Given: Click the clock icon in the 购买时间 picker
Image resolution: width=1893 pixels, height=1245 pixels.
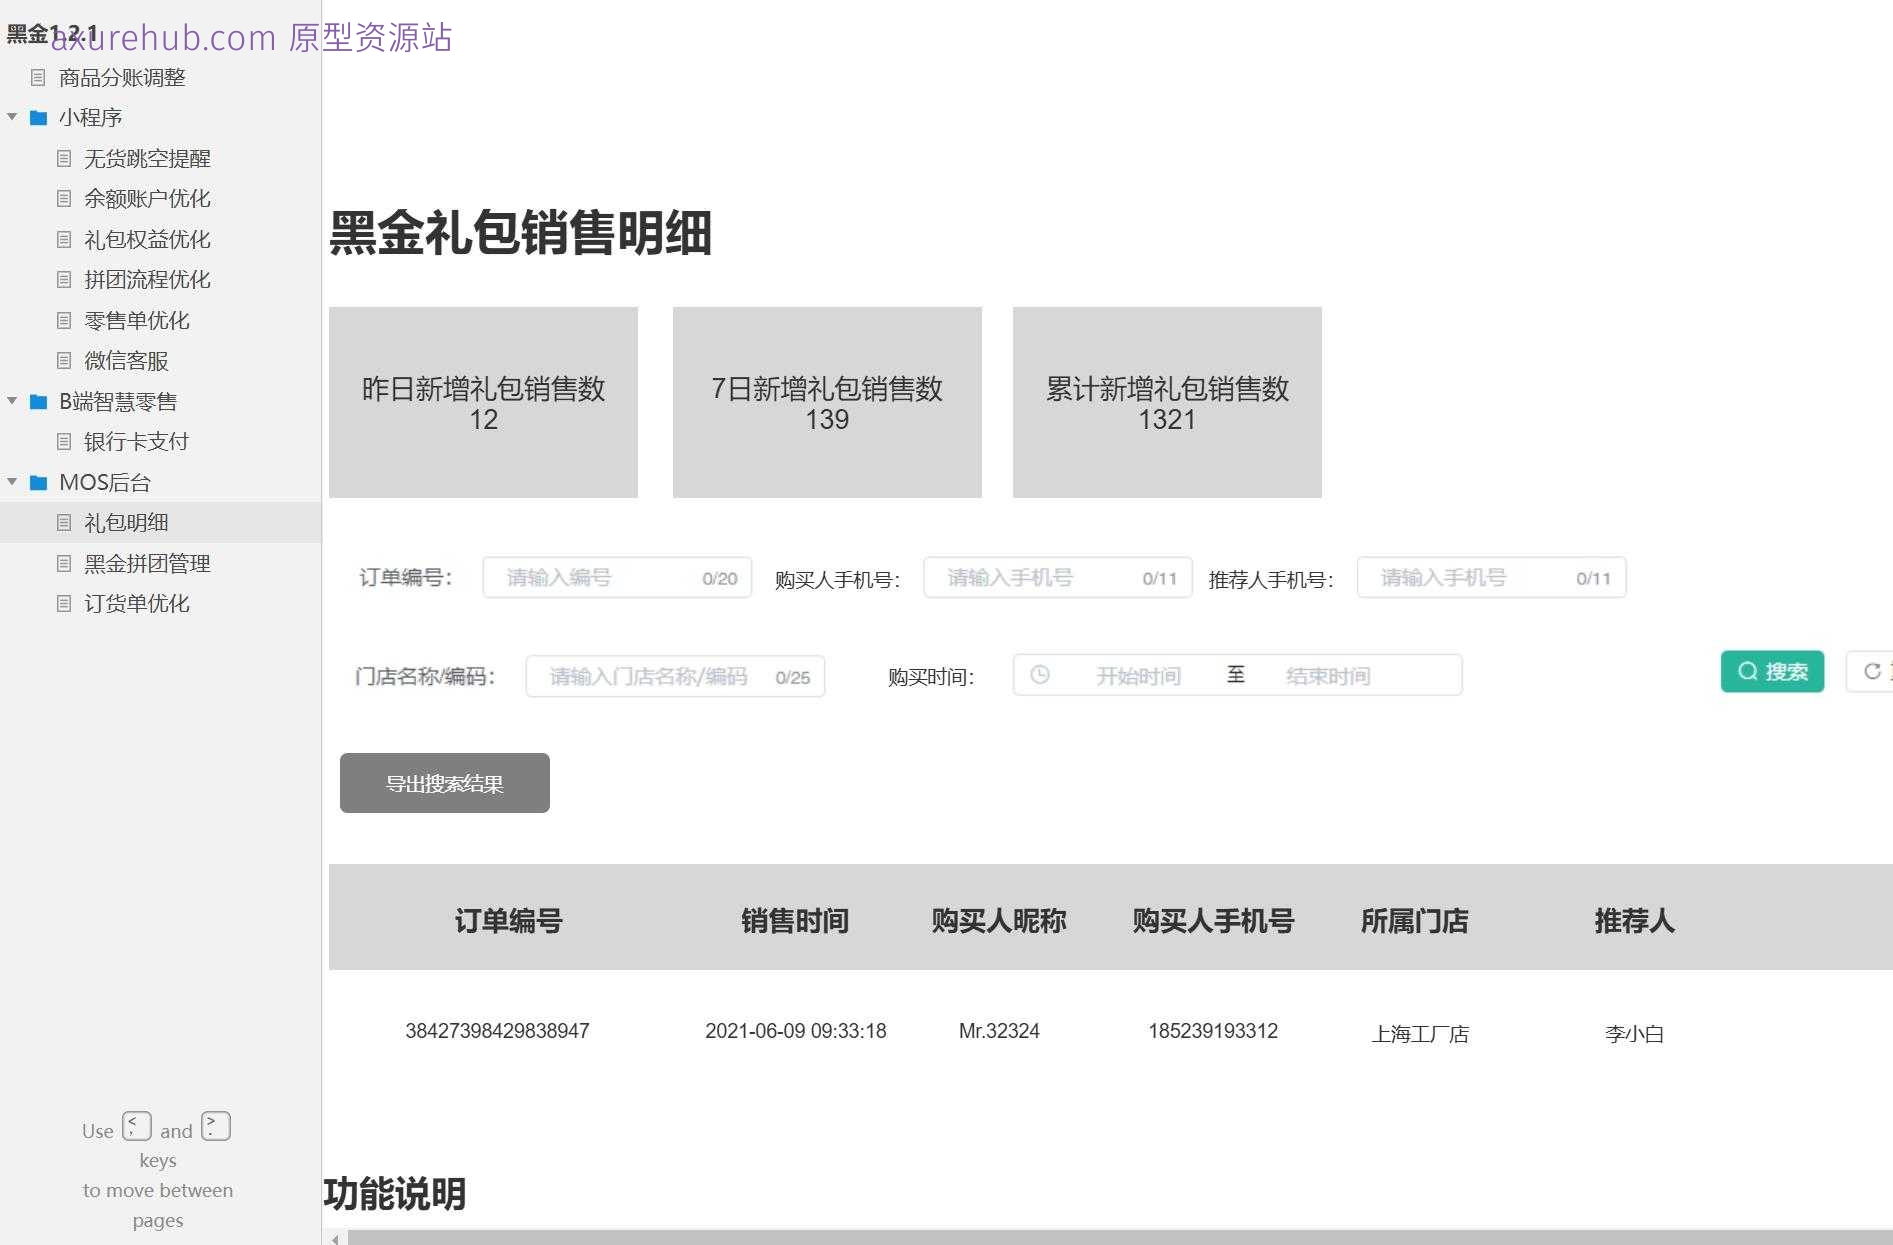Looking at the screenshot, I should 1040,675.
